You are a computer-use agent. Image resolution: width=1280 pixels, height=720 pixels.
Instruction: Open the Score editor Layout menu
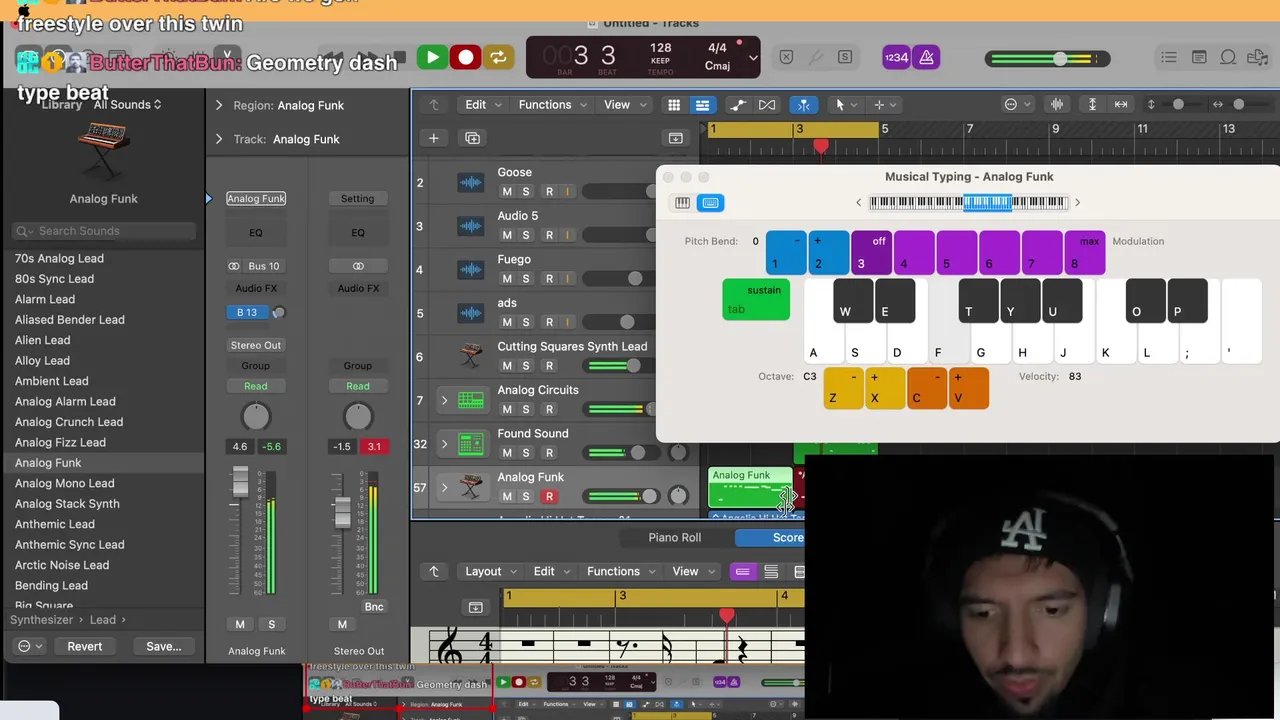pos(490,571)
